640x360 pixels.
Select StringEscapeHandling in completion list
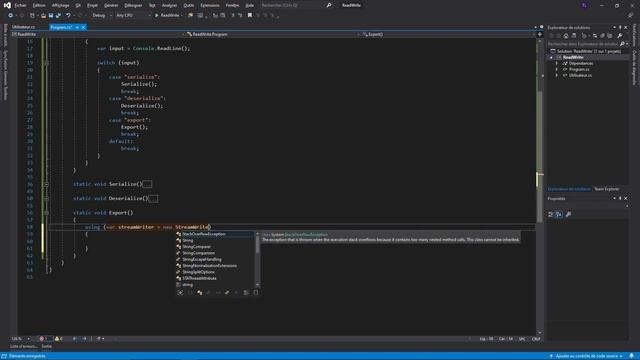pos(215,260)
